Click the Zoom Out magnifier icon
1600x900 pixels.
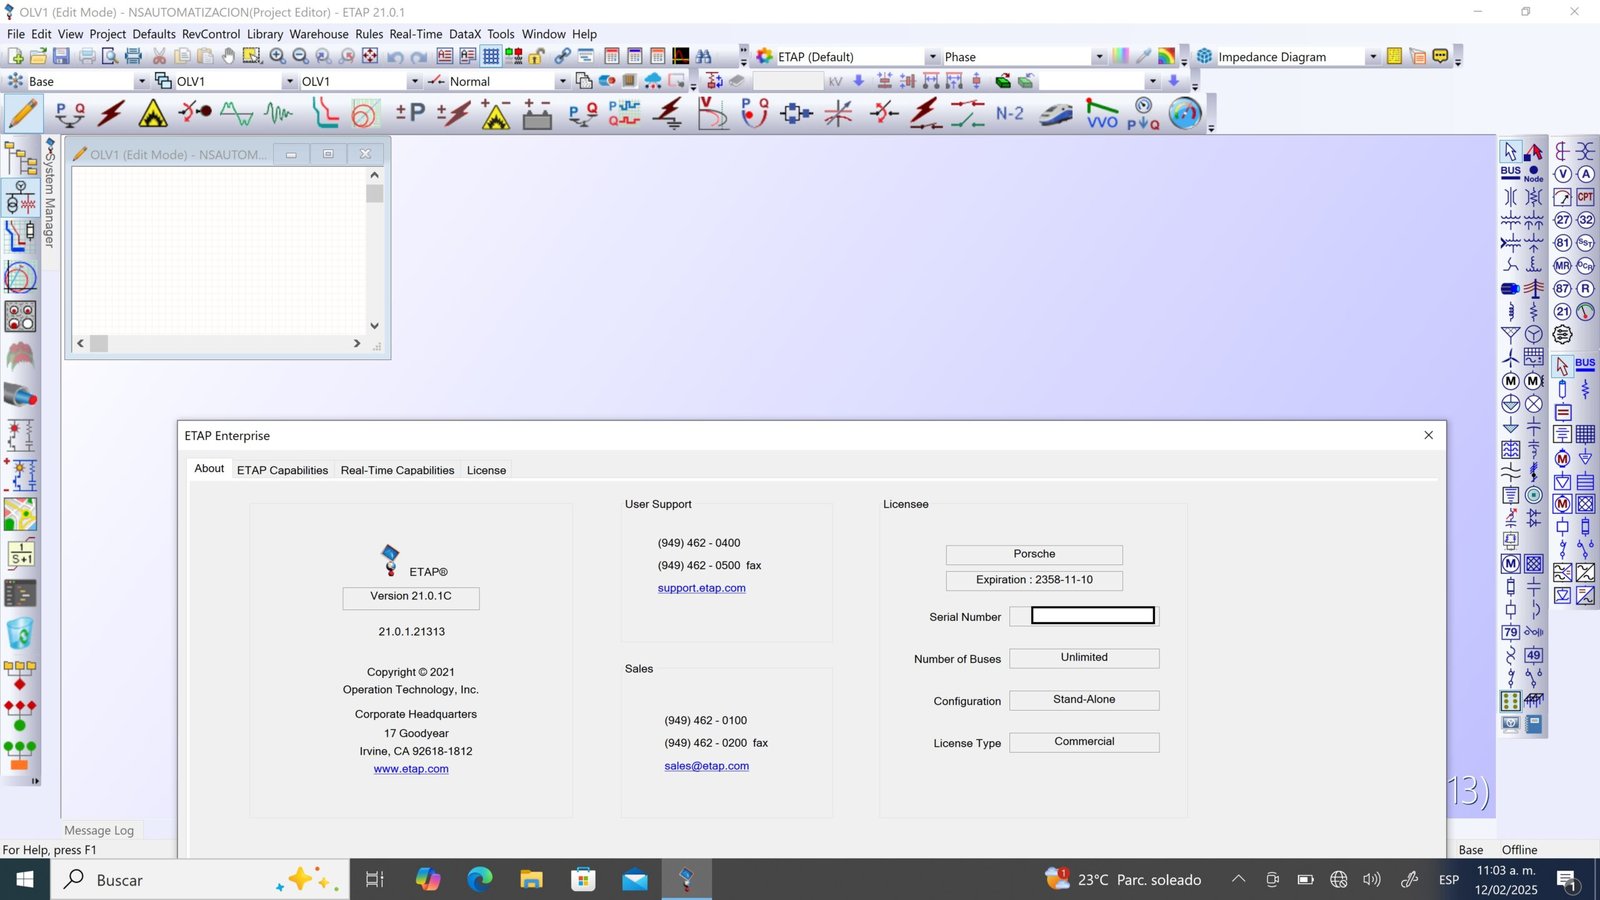300,56
